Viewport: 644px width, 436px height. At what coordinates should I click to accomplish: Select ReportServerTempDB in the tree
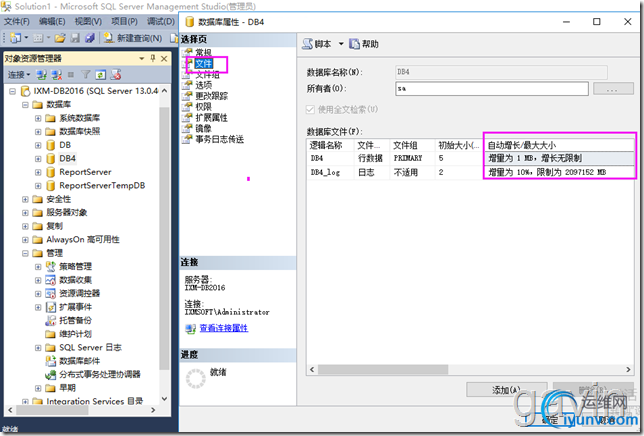[102, 186]
